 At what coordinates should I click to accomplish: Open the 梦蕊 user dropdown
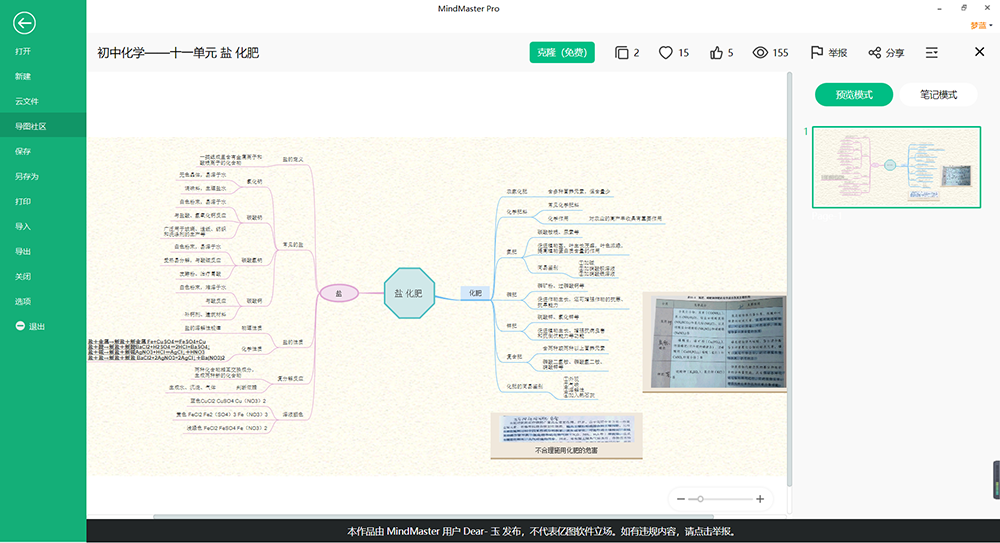(x=981, y=26)
